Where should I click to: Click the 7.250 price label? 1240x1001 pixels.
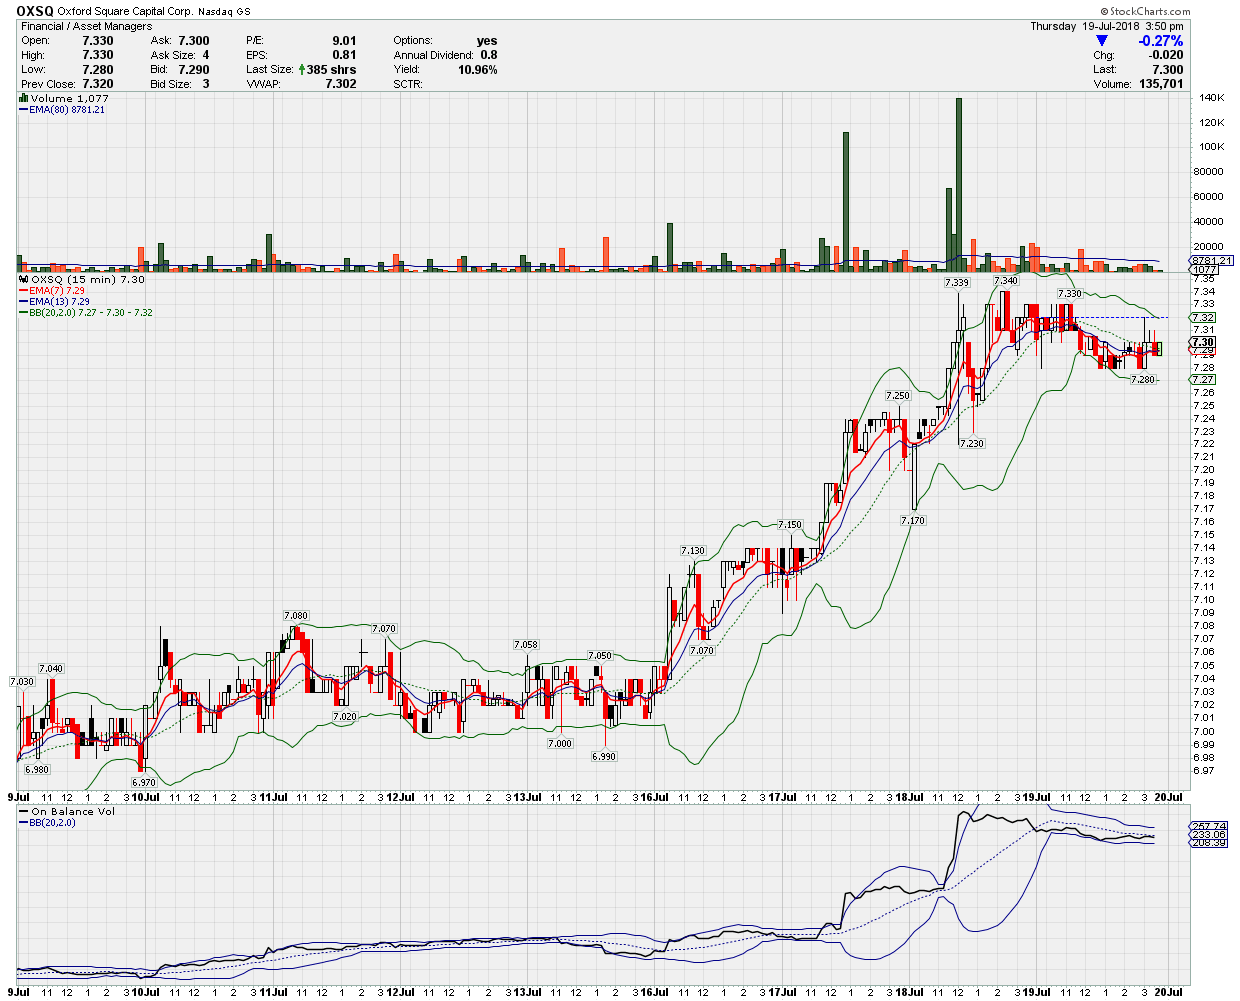click(x=898, y=396)
